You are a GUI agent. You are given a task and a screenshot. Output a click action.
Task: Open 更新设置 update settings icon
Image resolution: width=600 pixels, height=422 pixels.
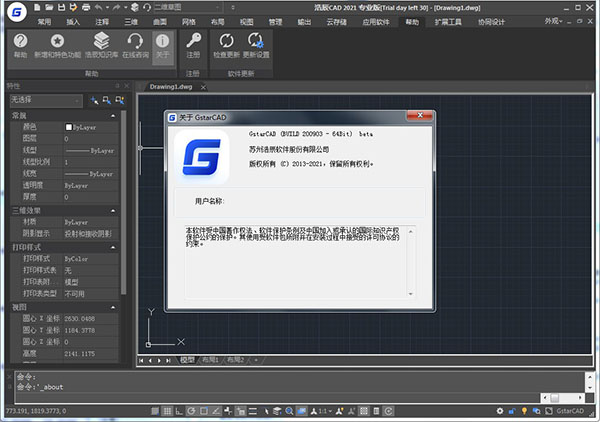[x=256, y=46]
